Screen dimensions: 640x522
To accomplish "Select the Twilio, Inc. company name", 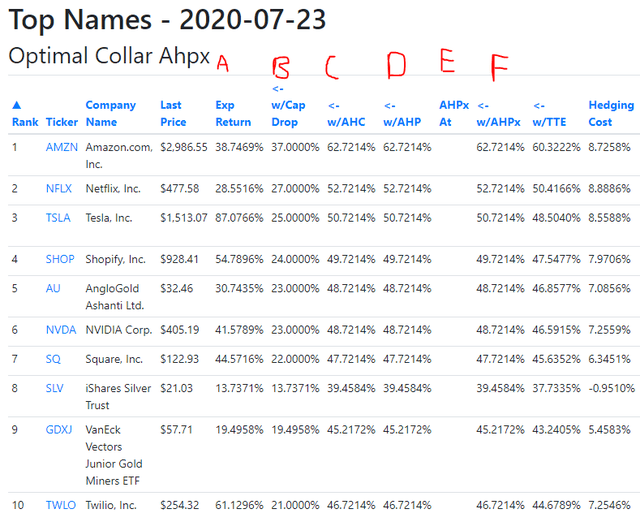I will pyautogui.click(x=111, y=505).
